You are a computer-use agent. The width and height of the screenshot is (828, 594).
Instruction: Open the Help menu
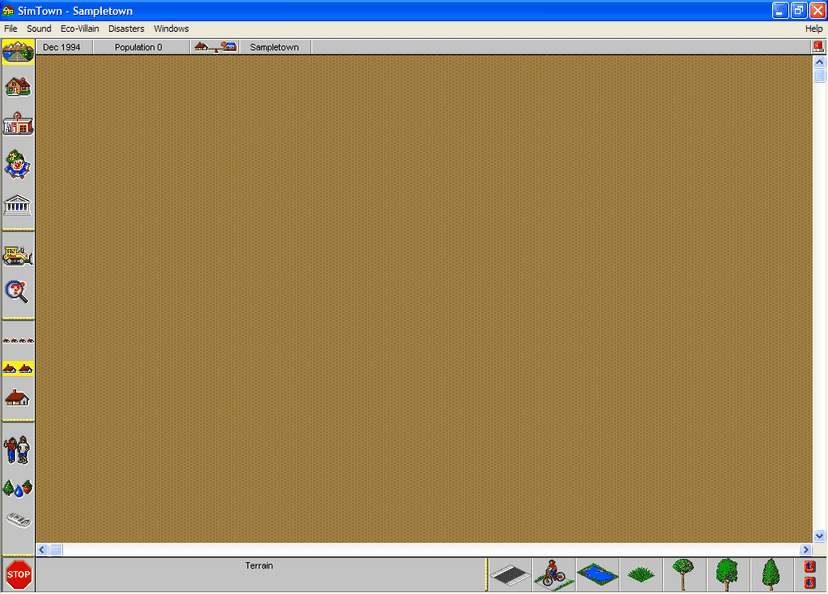pos(814,29)
